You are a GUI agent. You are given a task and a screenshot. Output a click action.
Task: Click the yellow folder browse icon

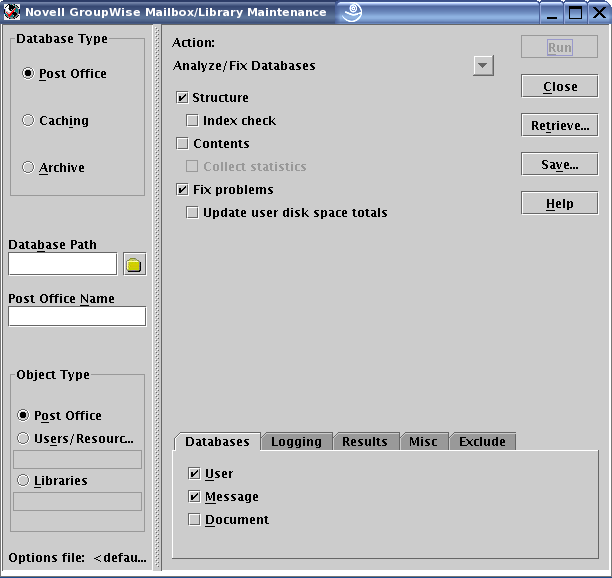pyautogui.click(x=135, y=264)
